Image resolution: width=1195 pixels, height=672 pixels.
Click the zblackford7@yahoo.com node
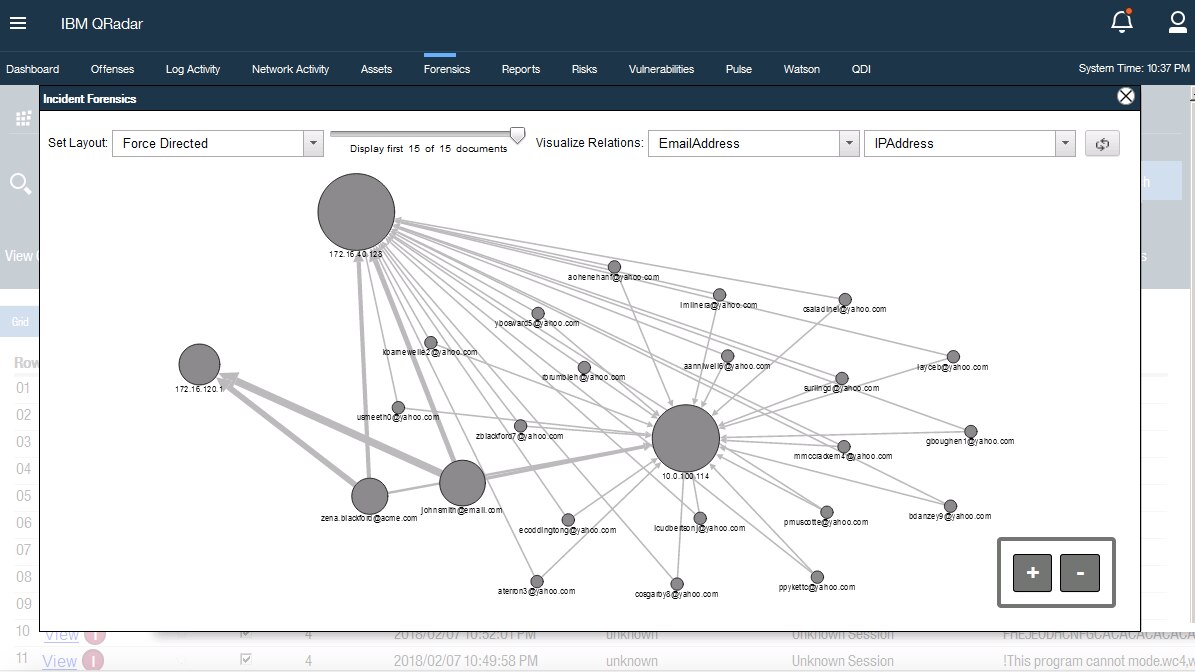click(x=520, y=426)
